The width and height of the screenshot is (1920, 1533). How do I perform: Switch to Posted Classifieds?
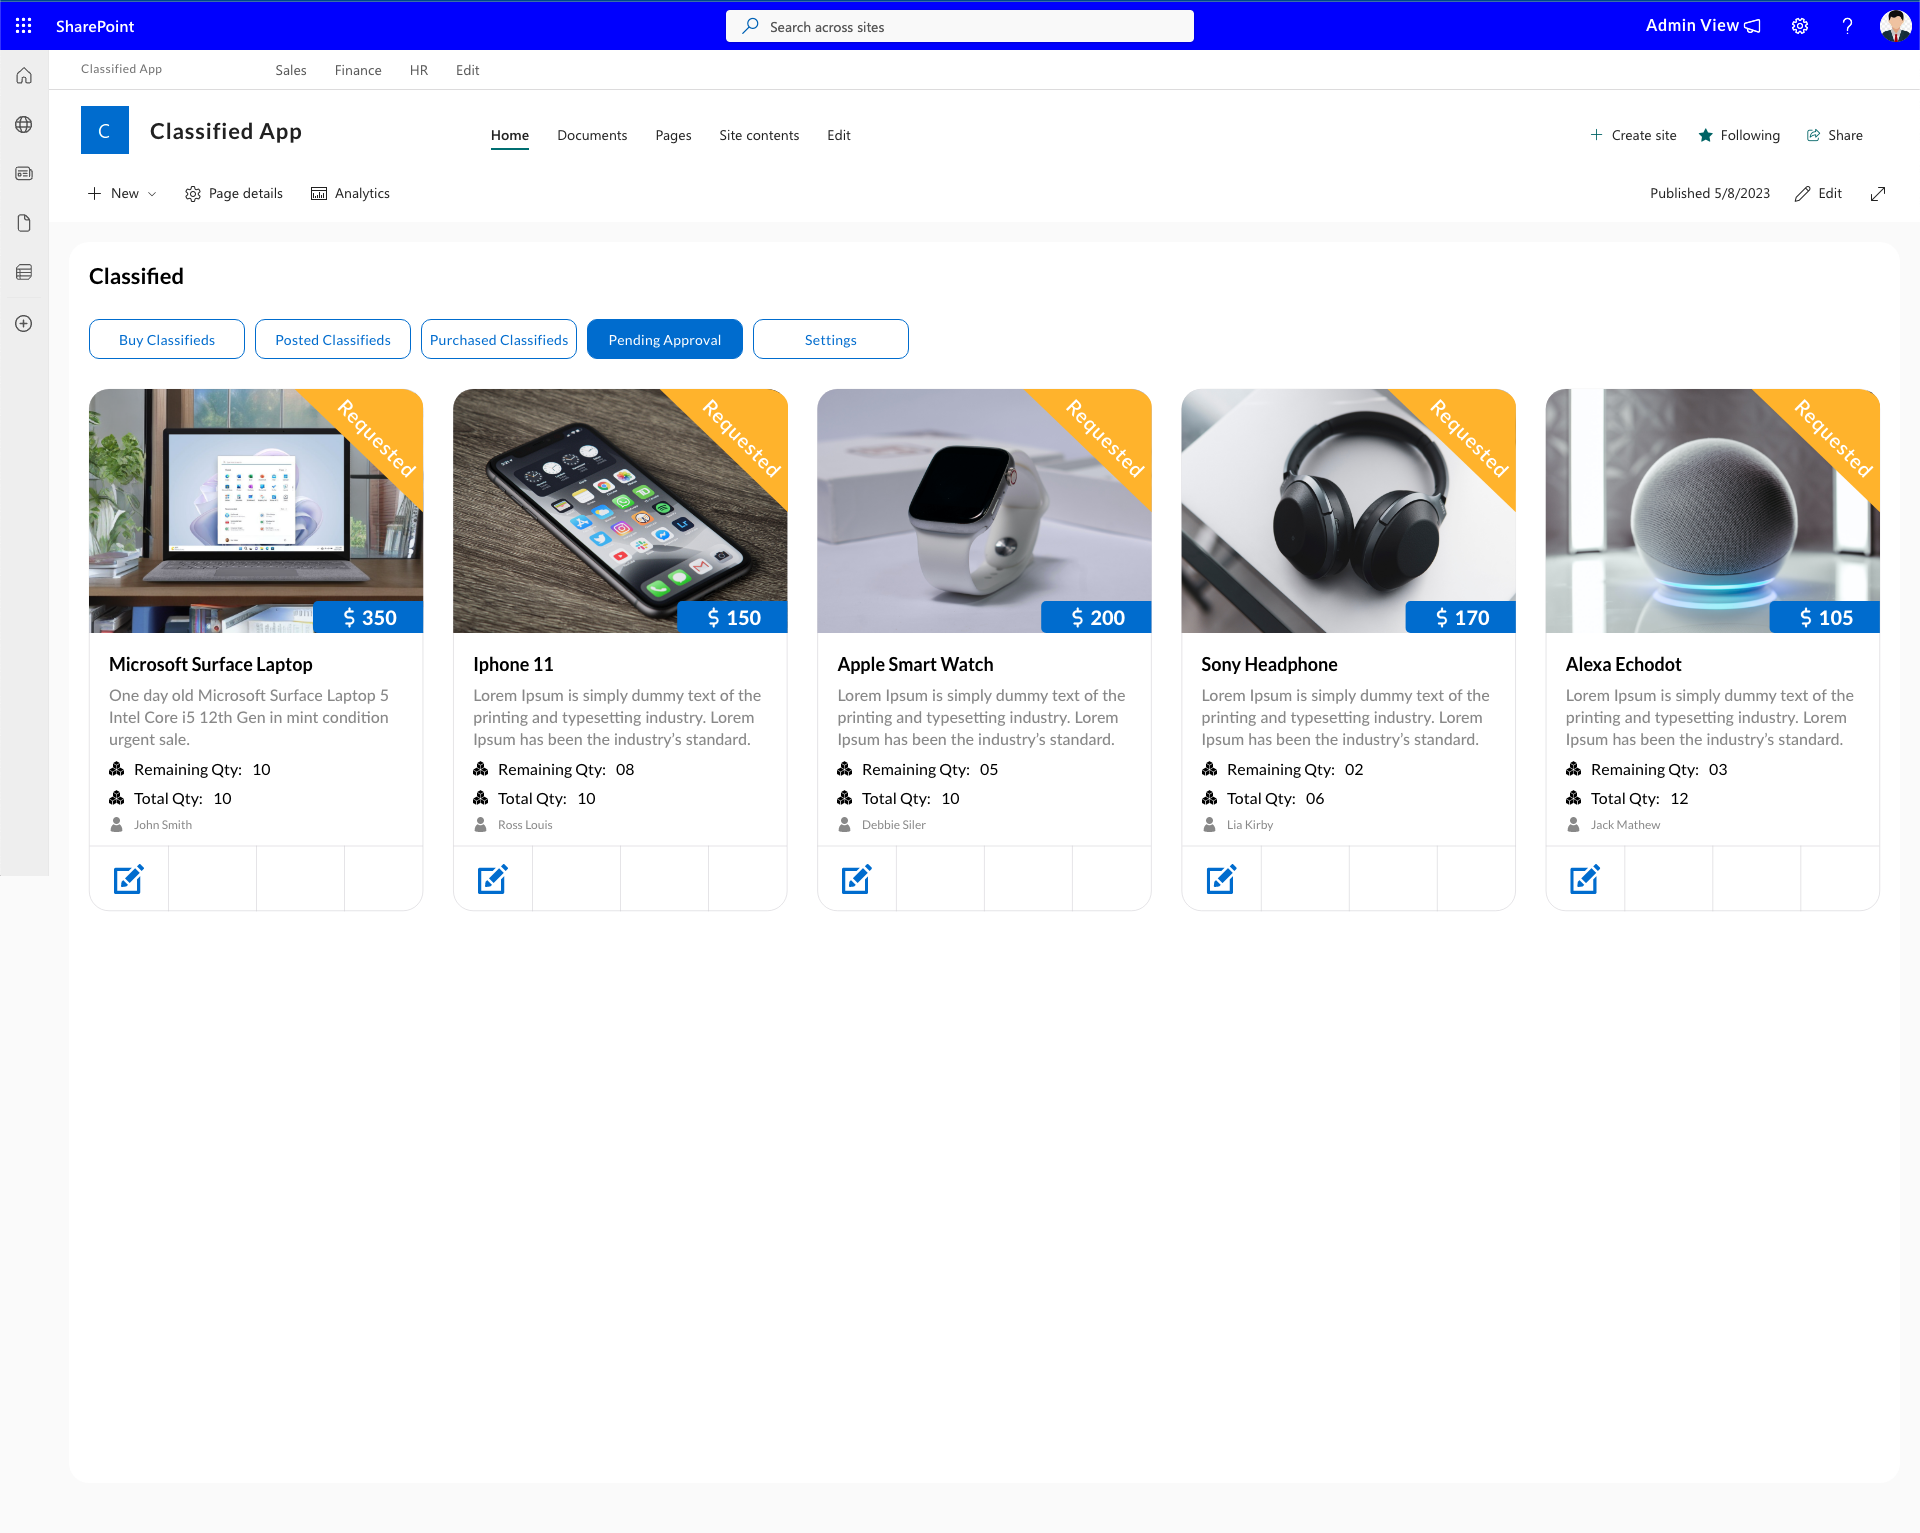333,339
